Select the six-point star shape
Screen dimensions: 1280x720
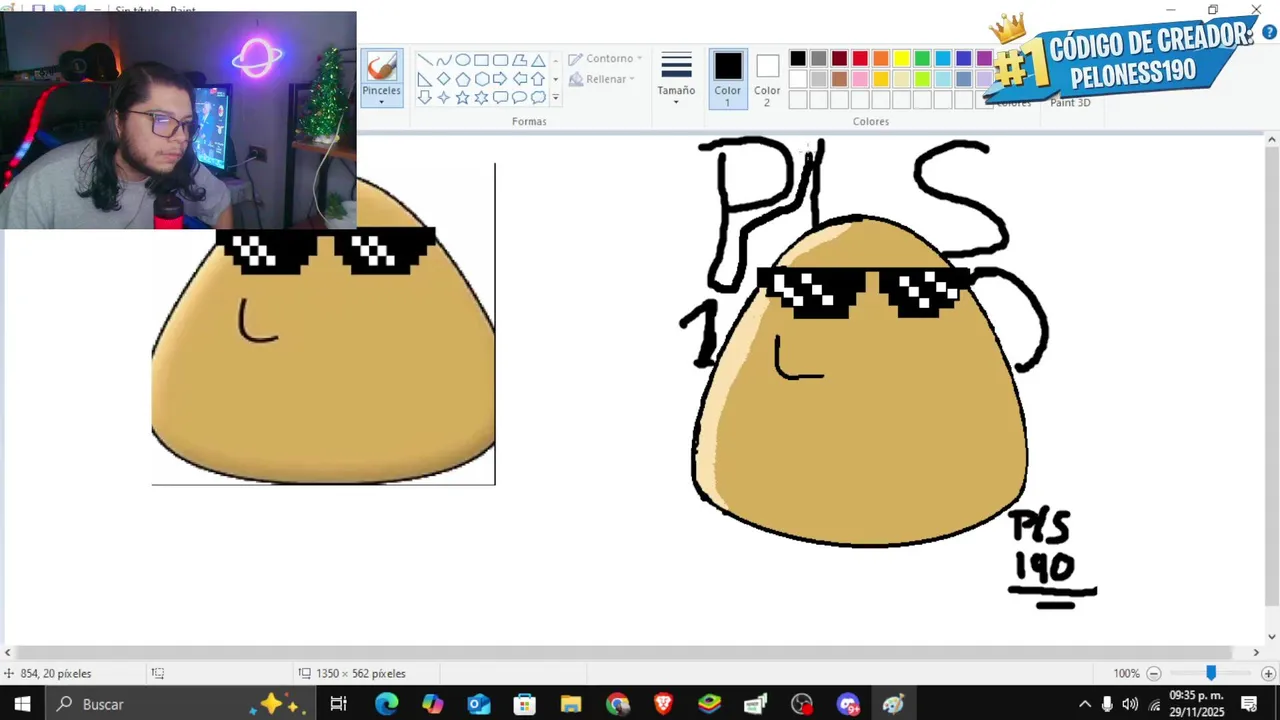click(481, 97)
